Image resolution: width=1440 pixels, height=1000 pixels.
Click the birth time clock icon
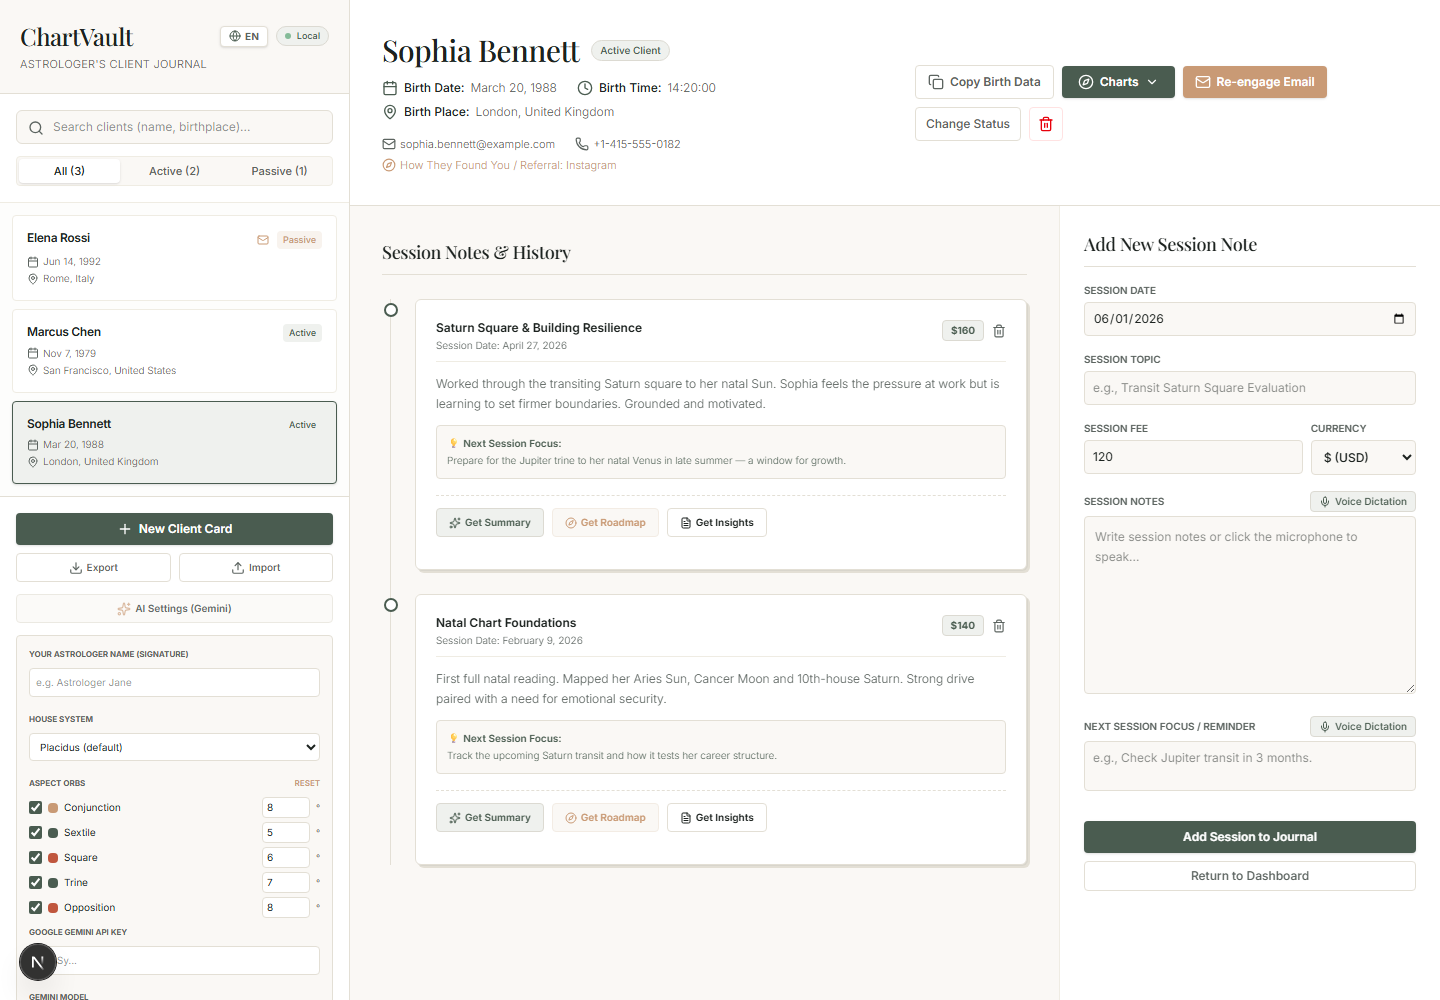[x=585, y=88]
